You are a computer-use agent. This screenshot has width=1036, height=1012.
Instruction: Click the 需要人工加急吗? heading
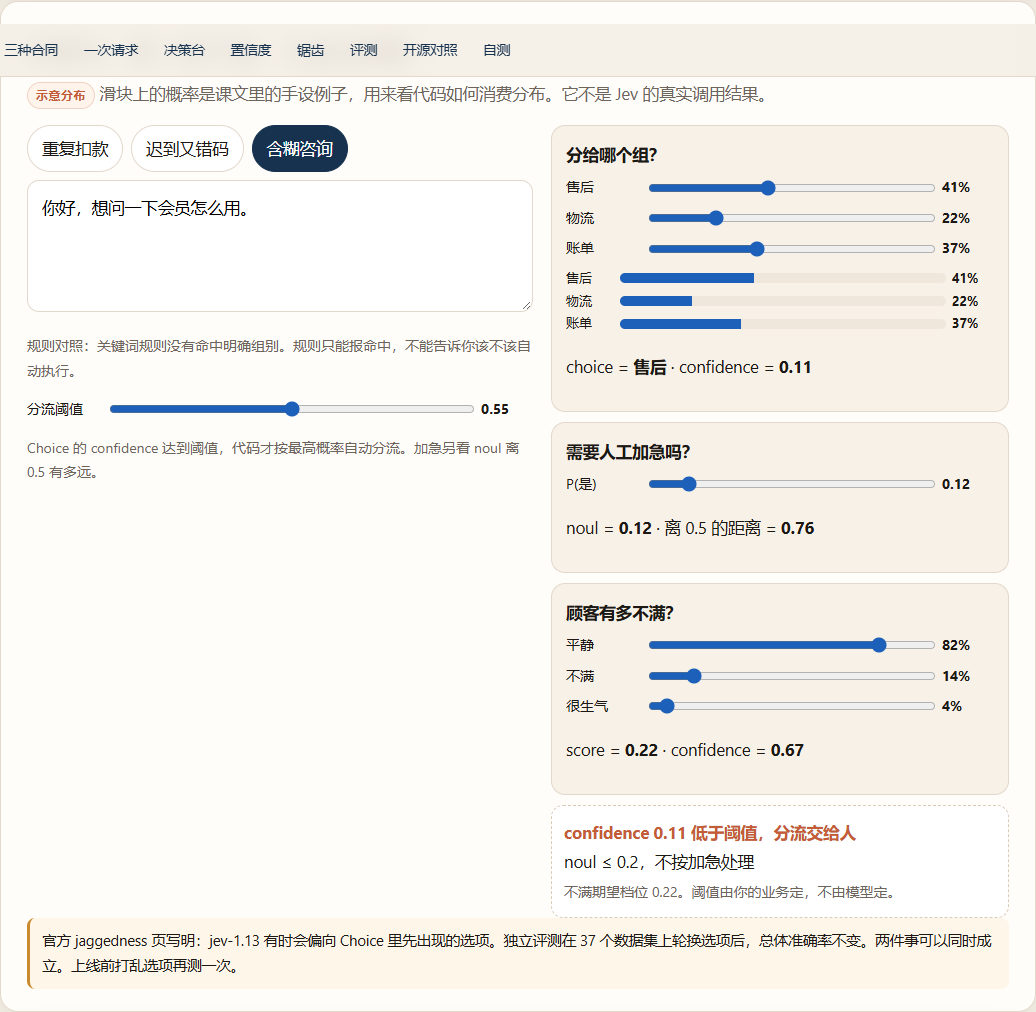point(628,452)
